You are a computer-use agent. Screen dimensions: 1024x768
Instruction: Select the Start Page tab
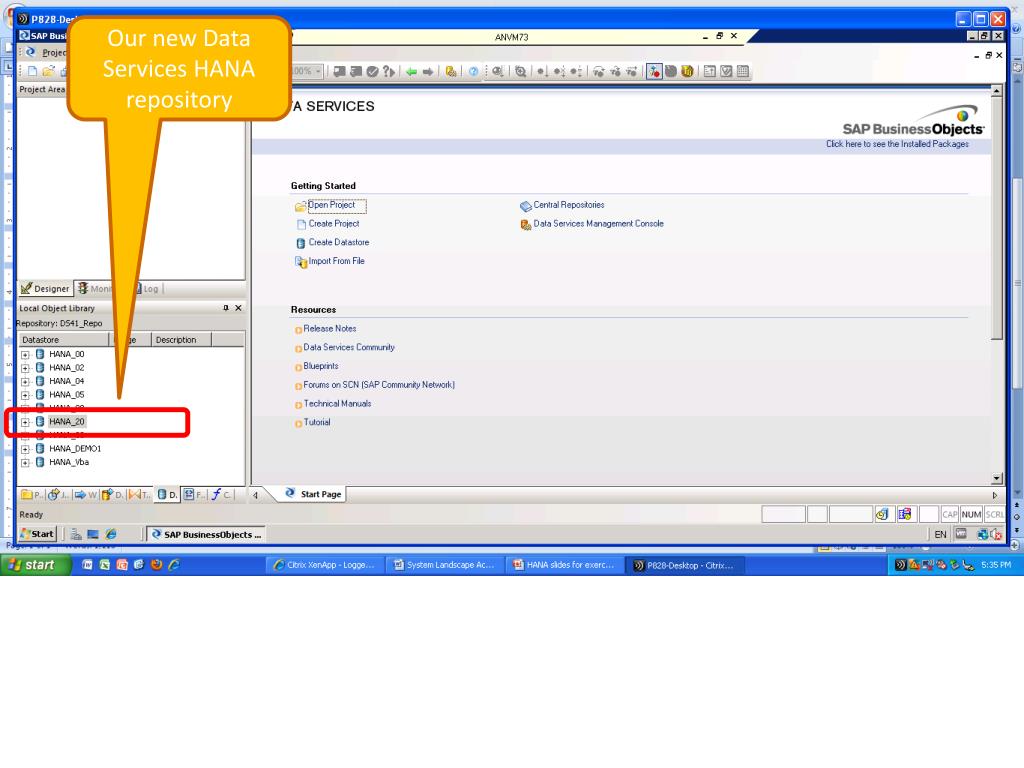point(313,494)
